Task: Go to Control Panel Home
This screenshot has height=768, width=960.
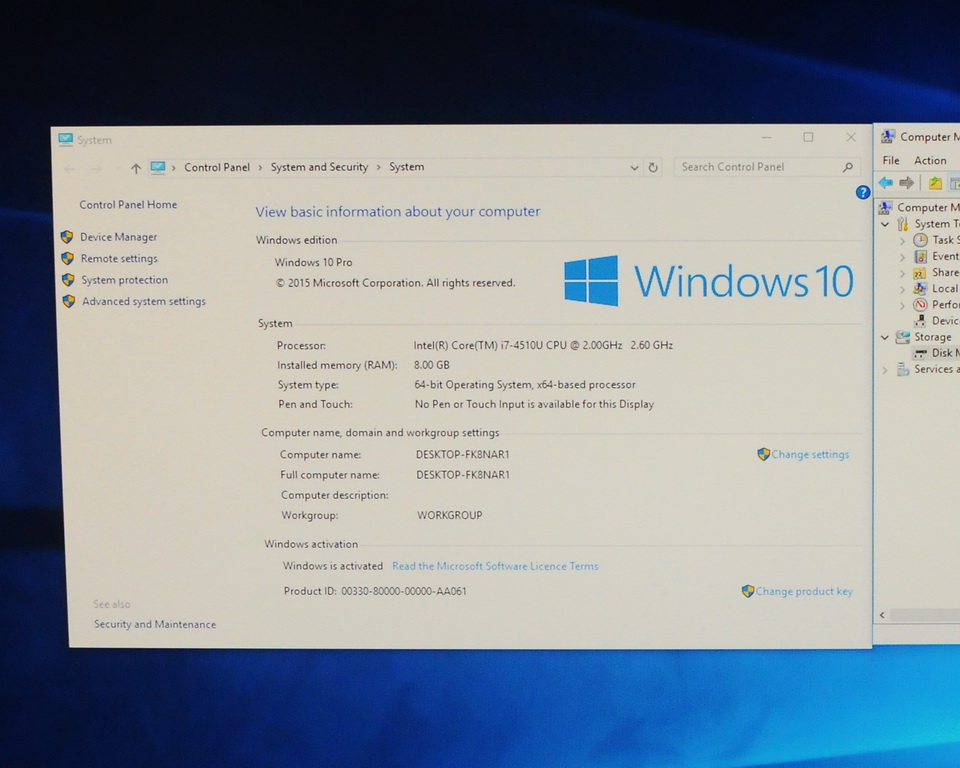Action: [x=128, y=205]
